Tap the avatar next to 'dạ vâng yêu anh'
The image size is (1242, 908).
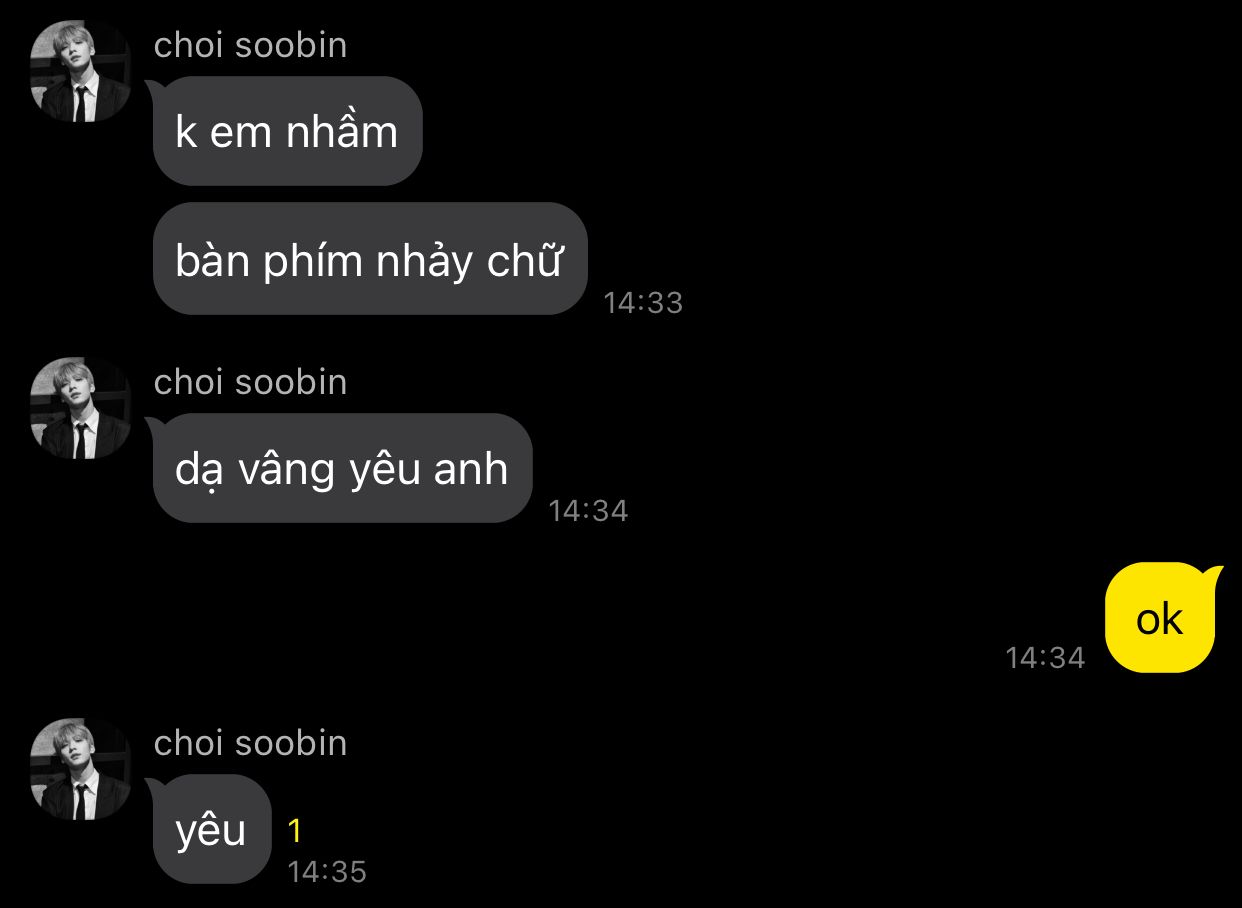tap(80, 408)
